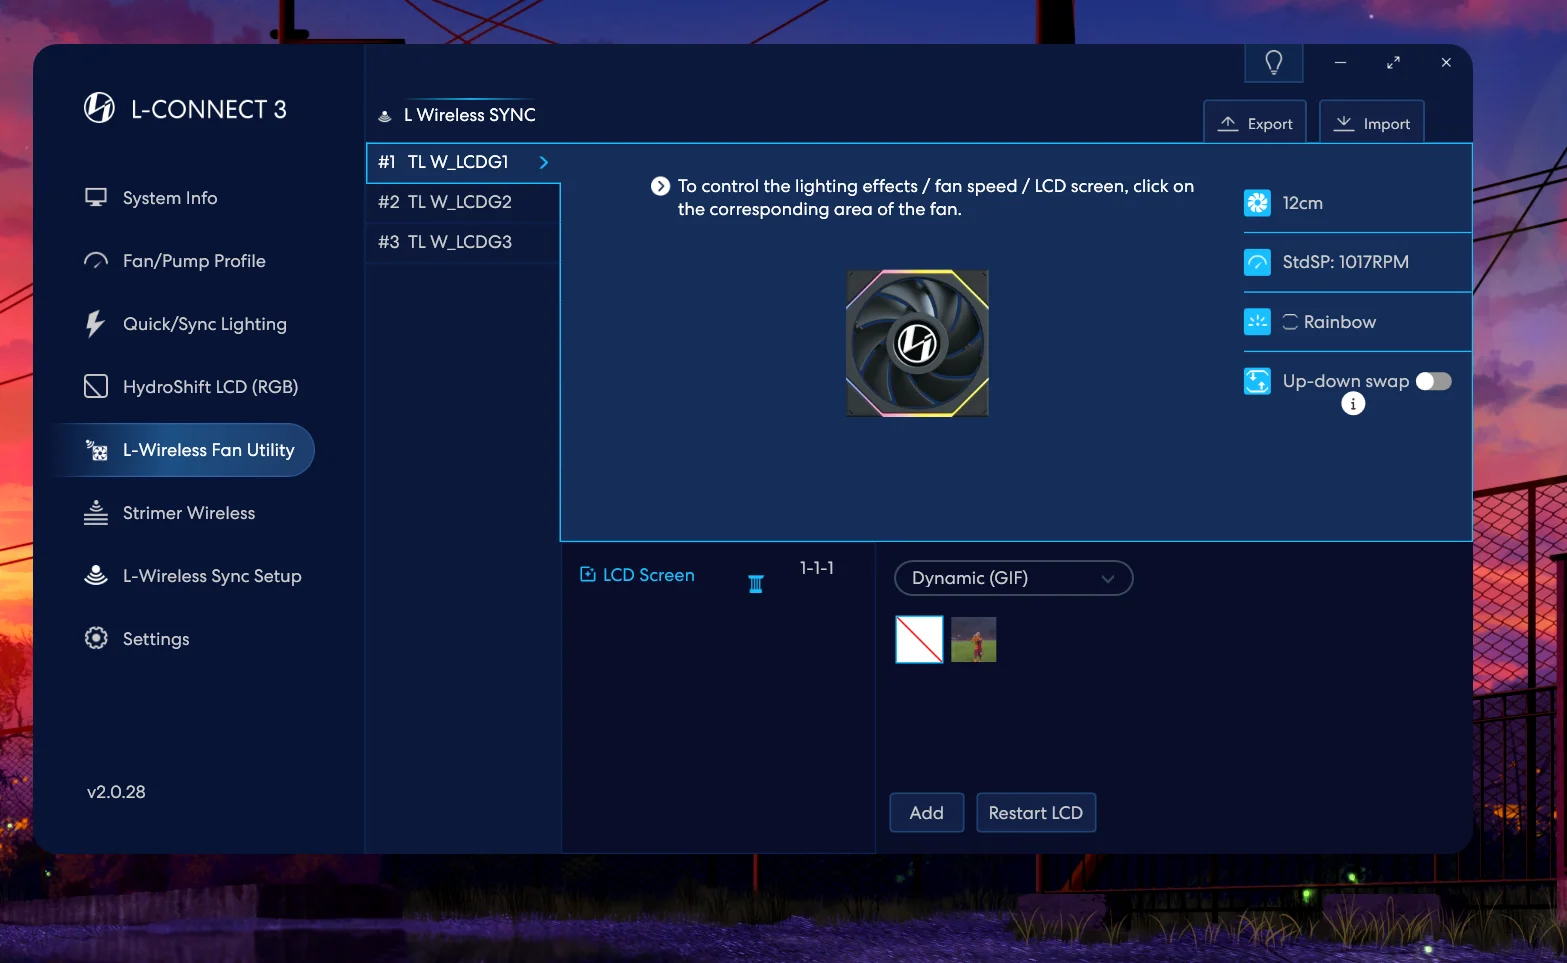Click the Rainbow lighting effect icon

tap(1257, 322)
